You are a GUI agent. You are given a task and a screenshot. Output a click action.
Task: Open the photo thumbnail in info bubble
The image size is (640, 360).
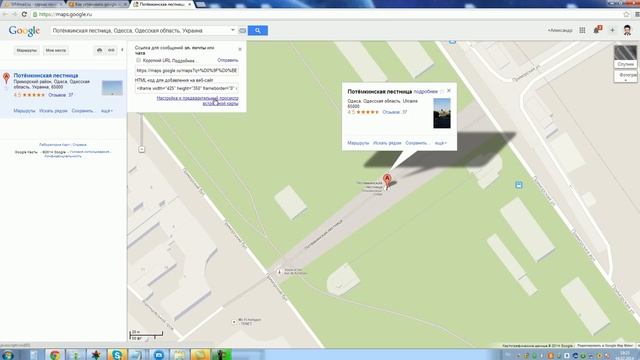[442, 113]
